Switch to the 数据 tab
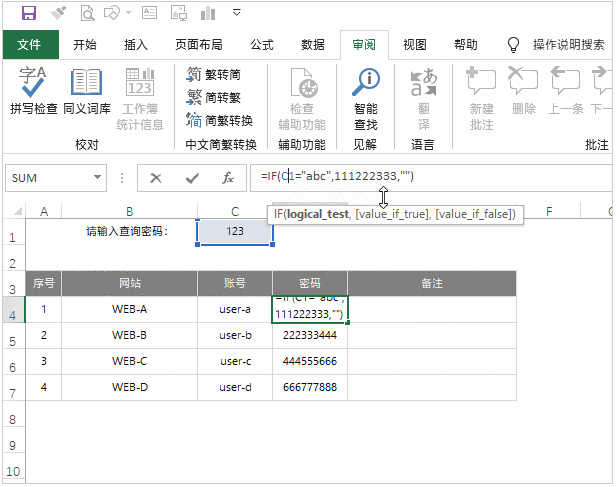 coord(313,45)
